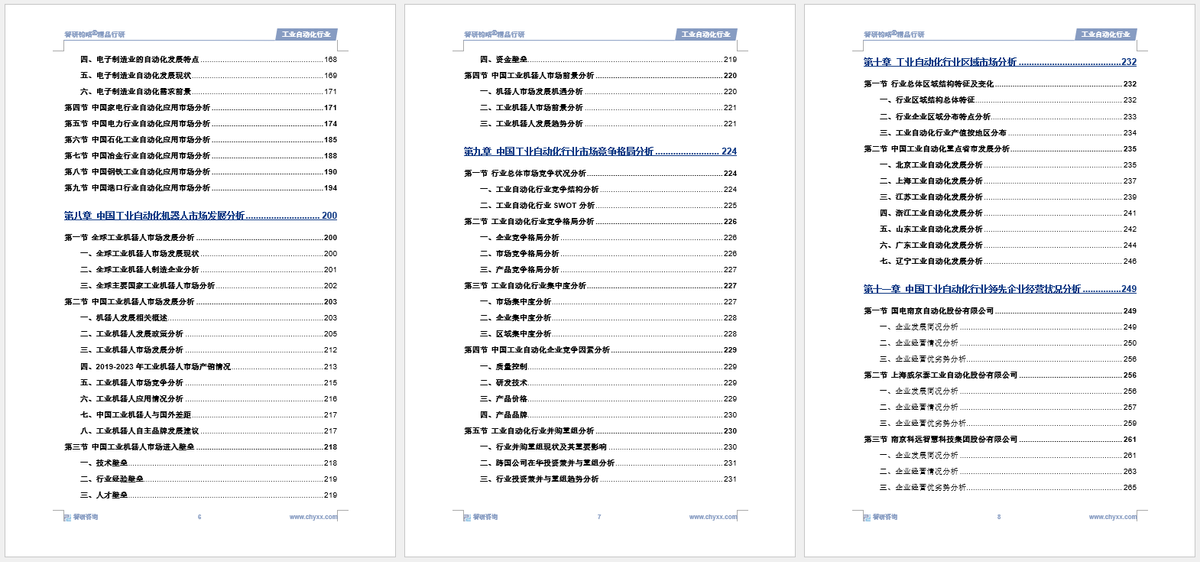Click the footer logo icon on page 8
Image resolution: width=1200 pixels, height=562 pixels.
(867, 518)
